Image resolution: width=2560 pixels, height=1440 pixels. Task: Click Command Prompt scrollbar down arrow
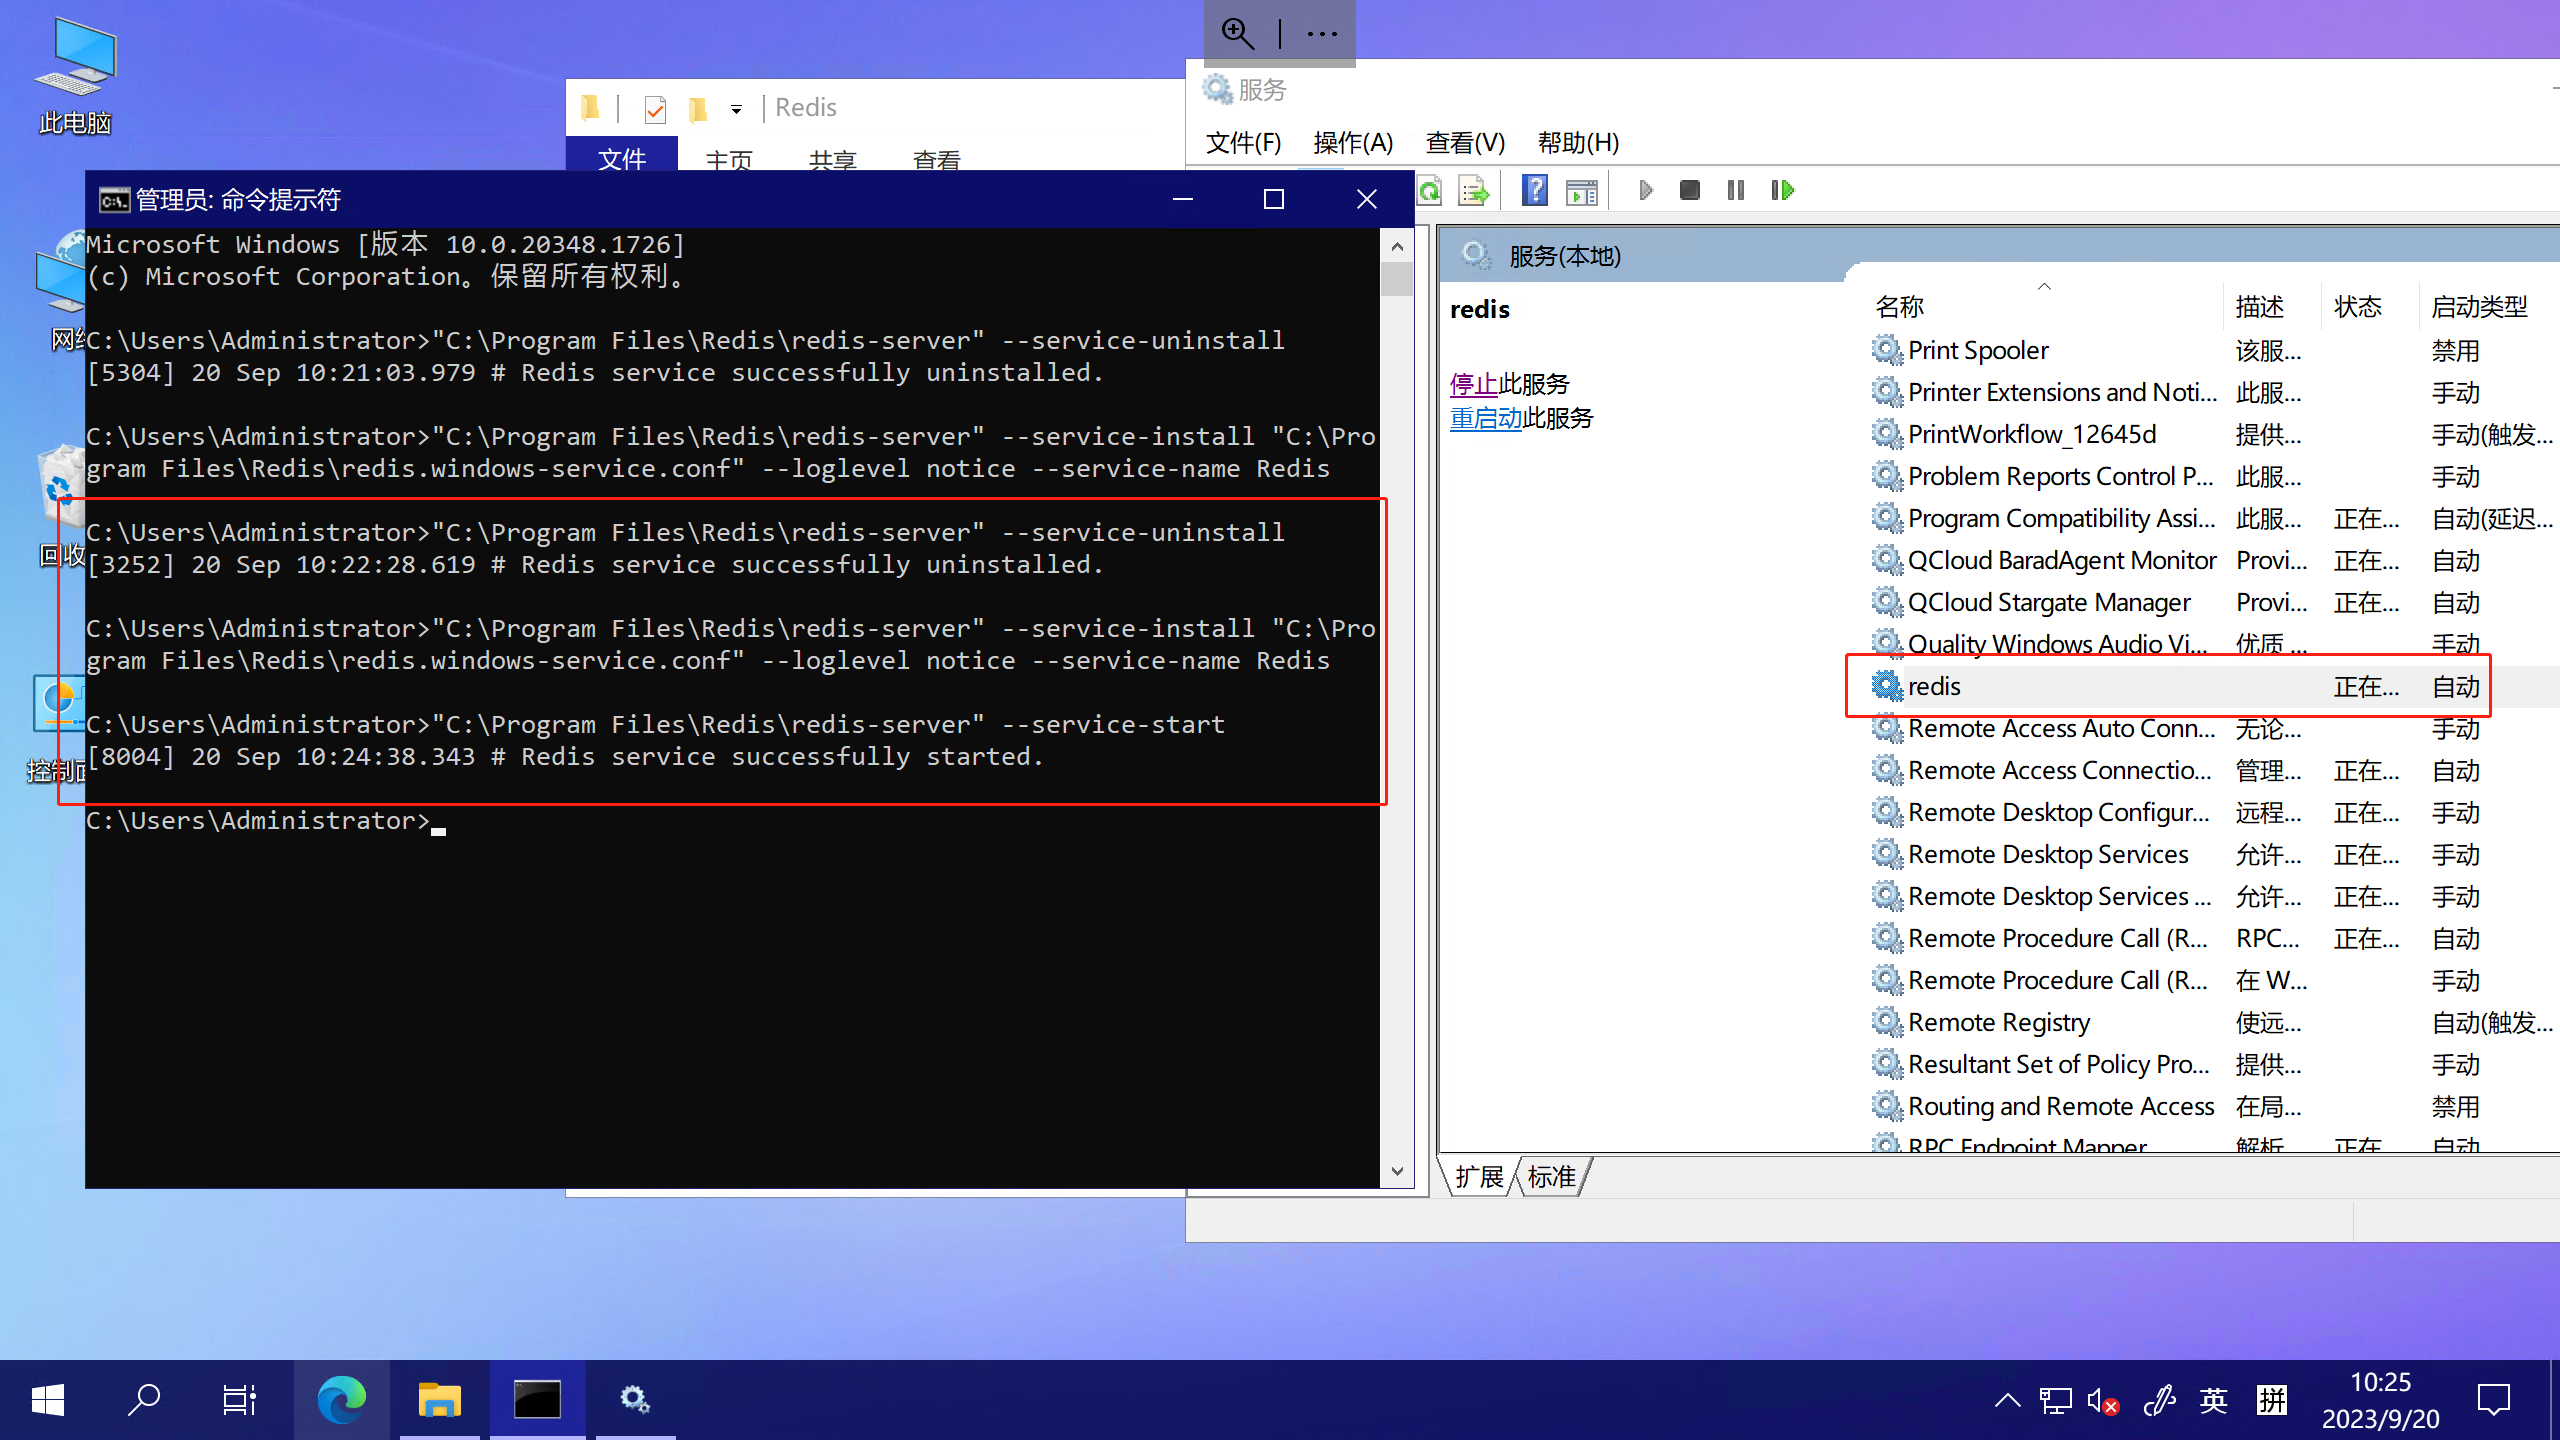click(x=1397, y=1171)
